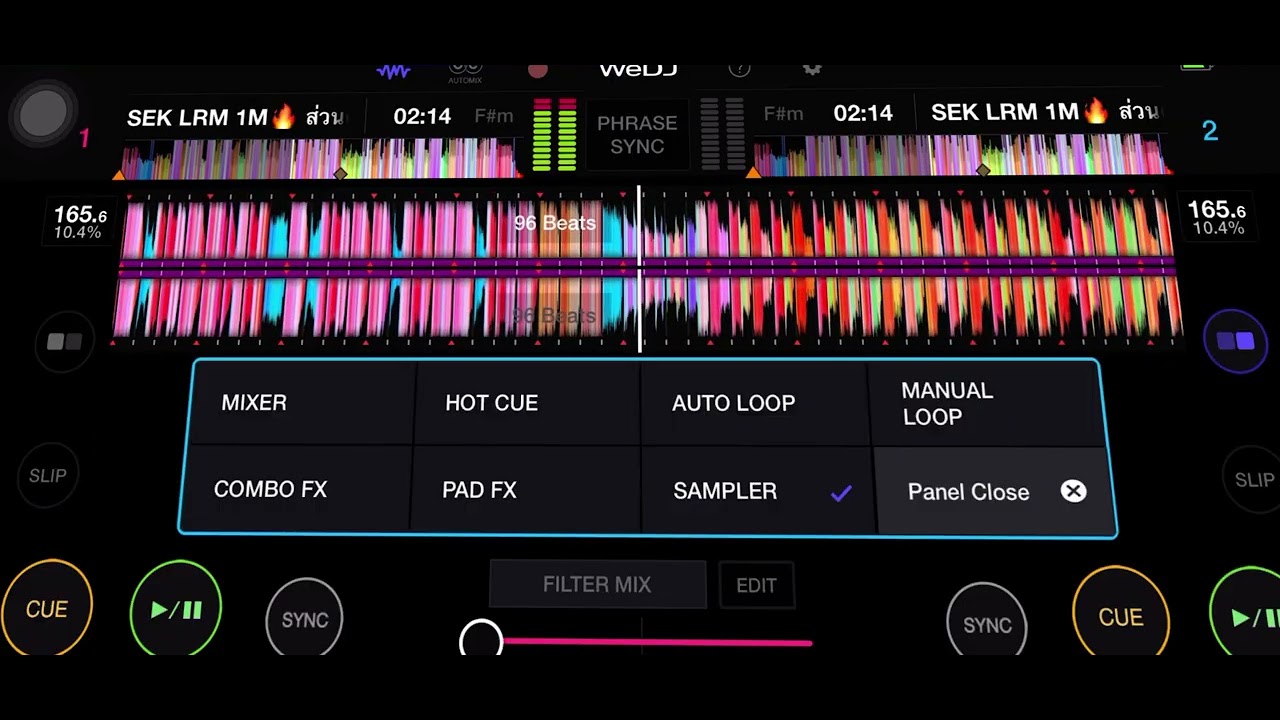
Task: Click the crossfader white knob
Action: click(x=481, y=640)
